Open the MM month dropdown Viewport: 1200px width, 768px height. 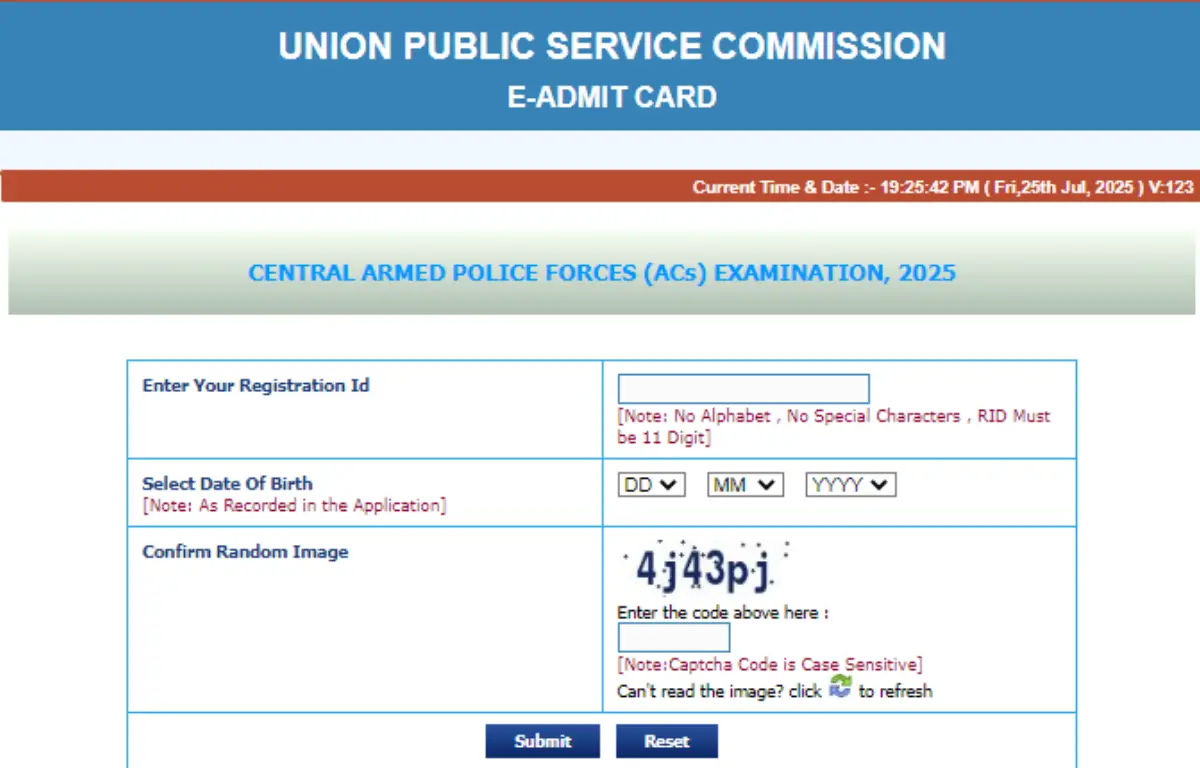tap(744, 484)
